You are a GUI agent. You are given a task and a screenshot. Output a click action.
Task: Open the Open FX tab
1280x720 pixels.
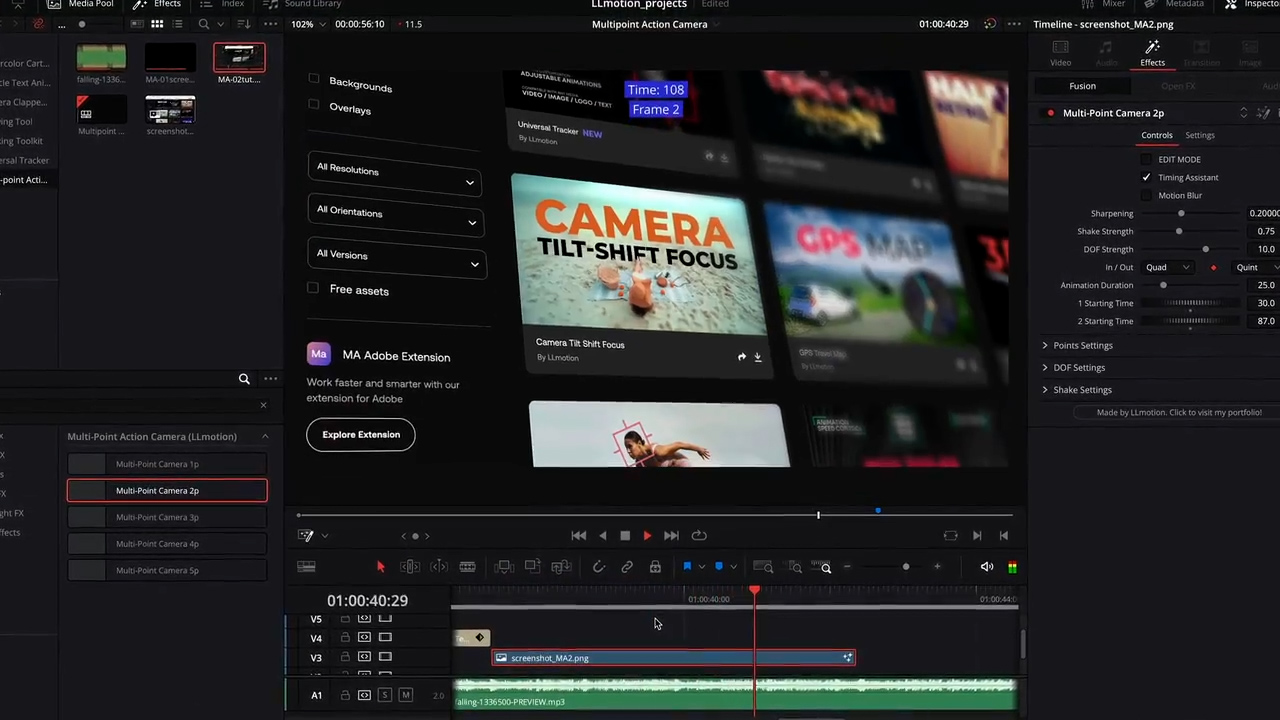click(x=1178, y=86)
